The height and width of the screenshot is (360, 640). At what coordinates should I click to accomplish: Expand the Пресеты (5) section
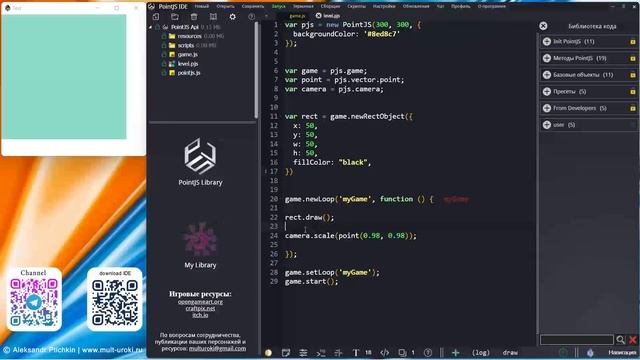click(588, 91)
